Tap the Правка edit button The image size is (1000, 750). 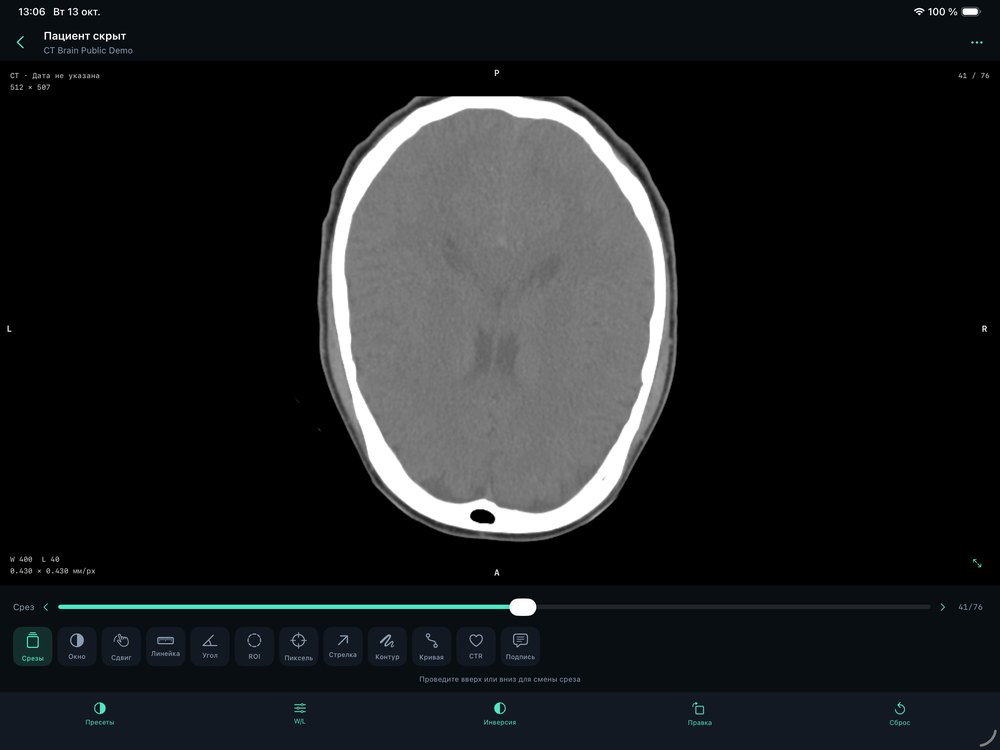point(700,714)
